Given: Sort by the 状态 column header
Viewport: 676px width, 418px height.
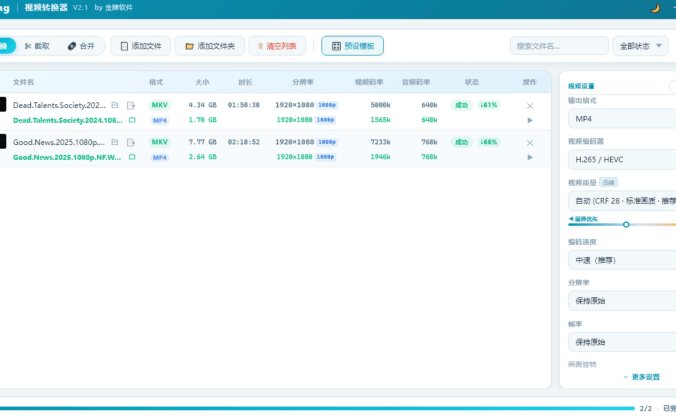Looking at the screenshot, I should pyautogui.click(x=472, y=82).
